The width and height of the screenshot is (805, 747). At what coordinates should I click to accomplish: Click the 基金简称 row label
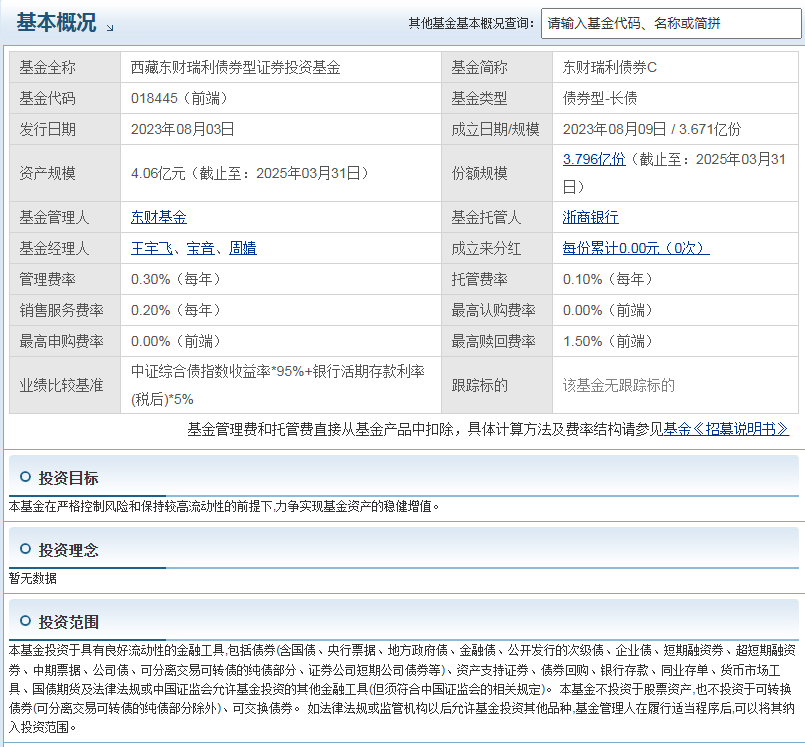point(479,67)
